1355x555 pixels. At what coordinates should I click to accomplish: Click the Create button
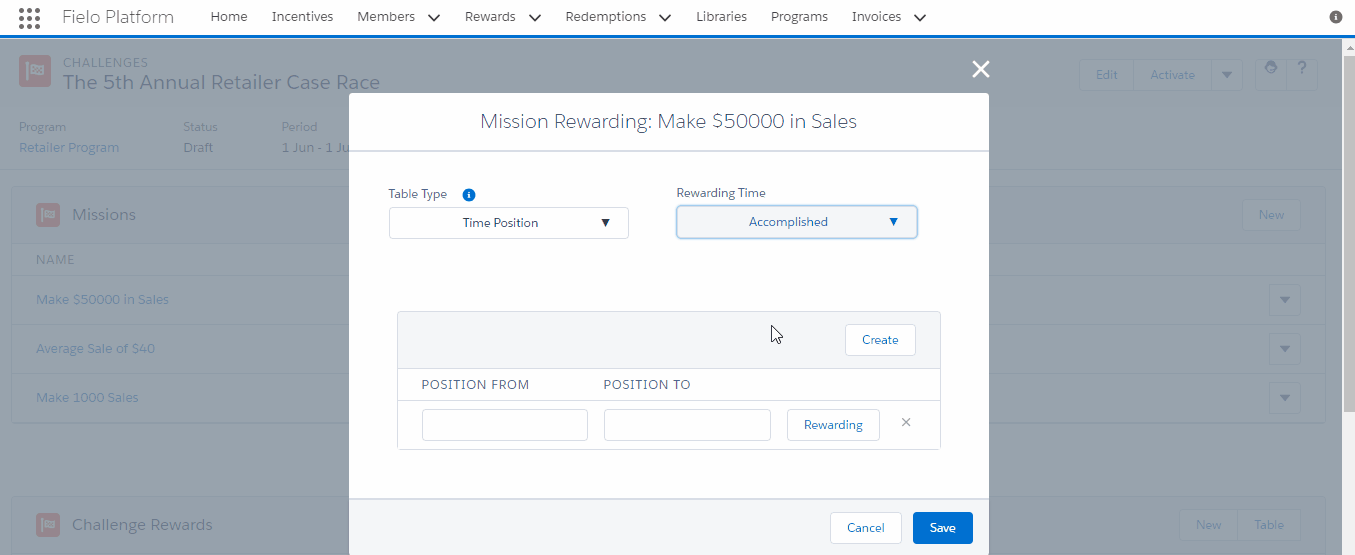tap(880, 340)
